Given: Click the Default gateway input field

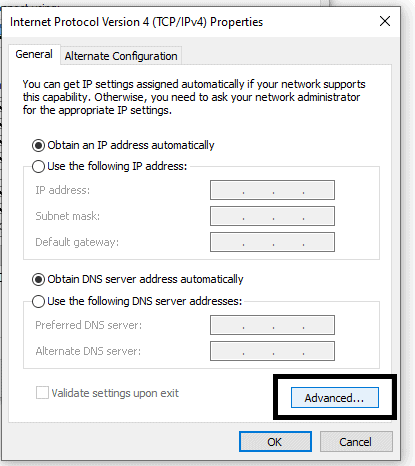Looking at the screenshot, I should tap(272, 242).
